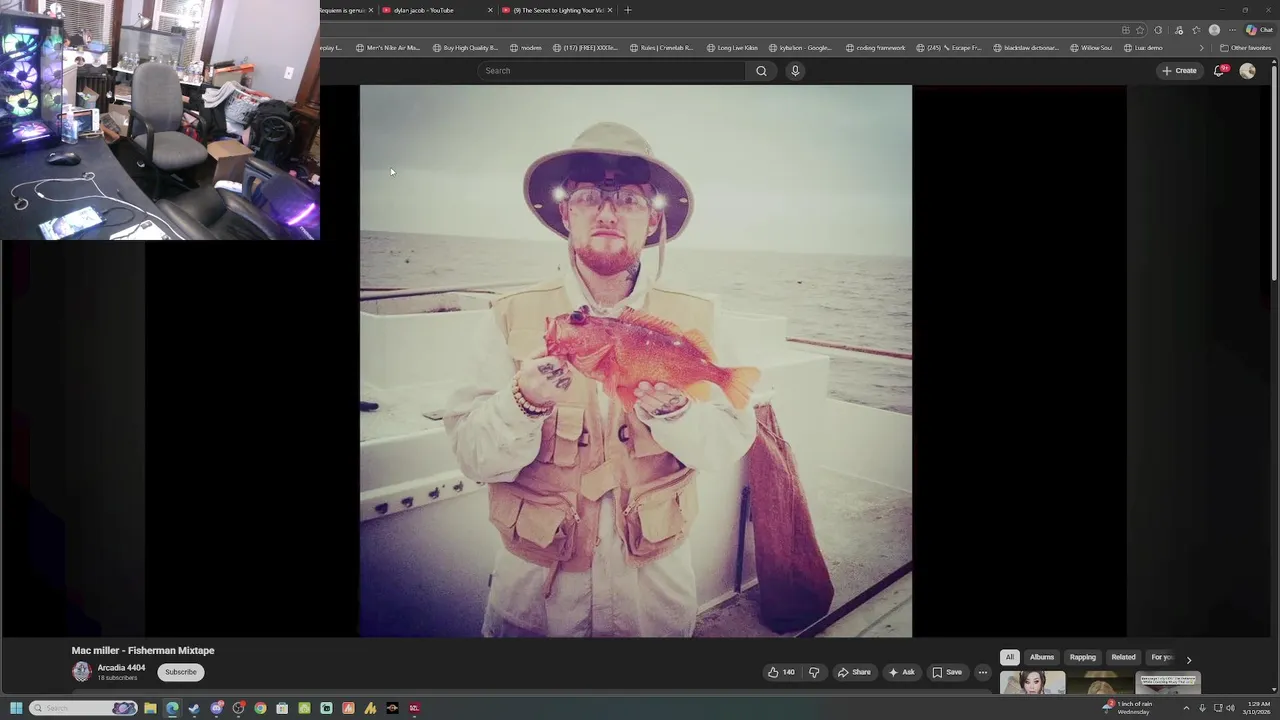Like the video with 140 likes
The width and height of the screenshot is (1280, 720).
[x=781, y=672]
